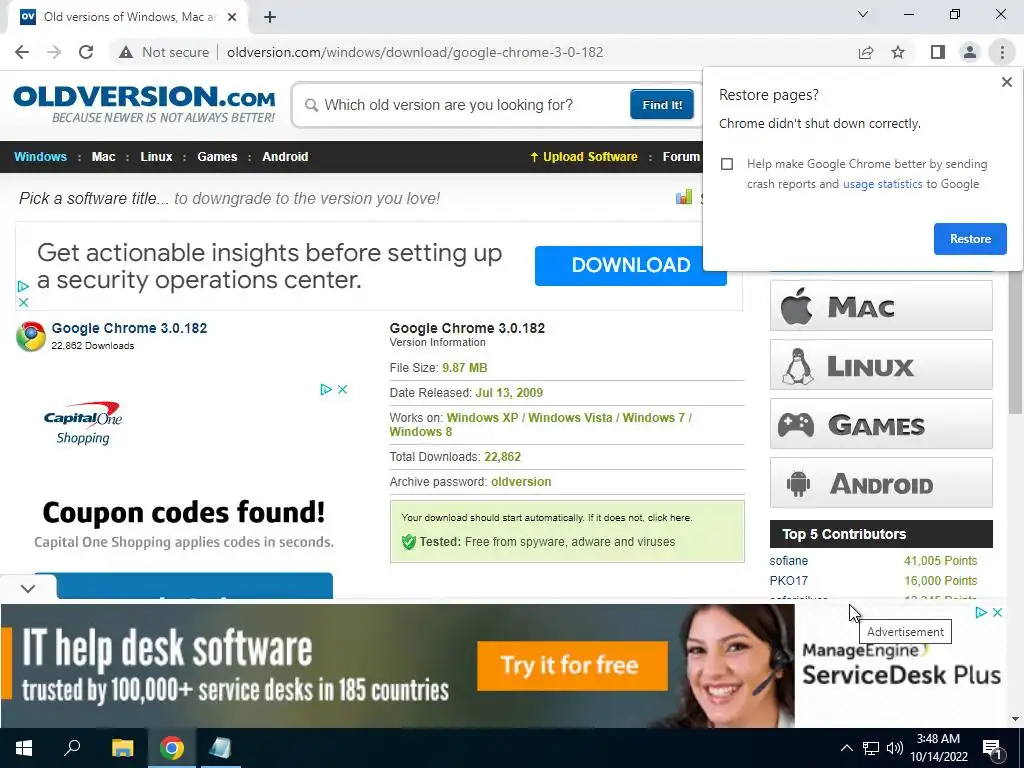Image resolution: width=1024 pixels, height=768 pixels.
Task: Close the security operations center ad
Action: (x=24, y=302)
